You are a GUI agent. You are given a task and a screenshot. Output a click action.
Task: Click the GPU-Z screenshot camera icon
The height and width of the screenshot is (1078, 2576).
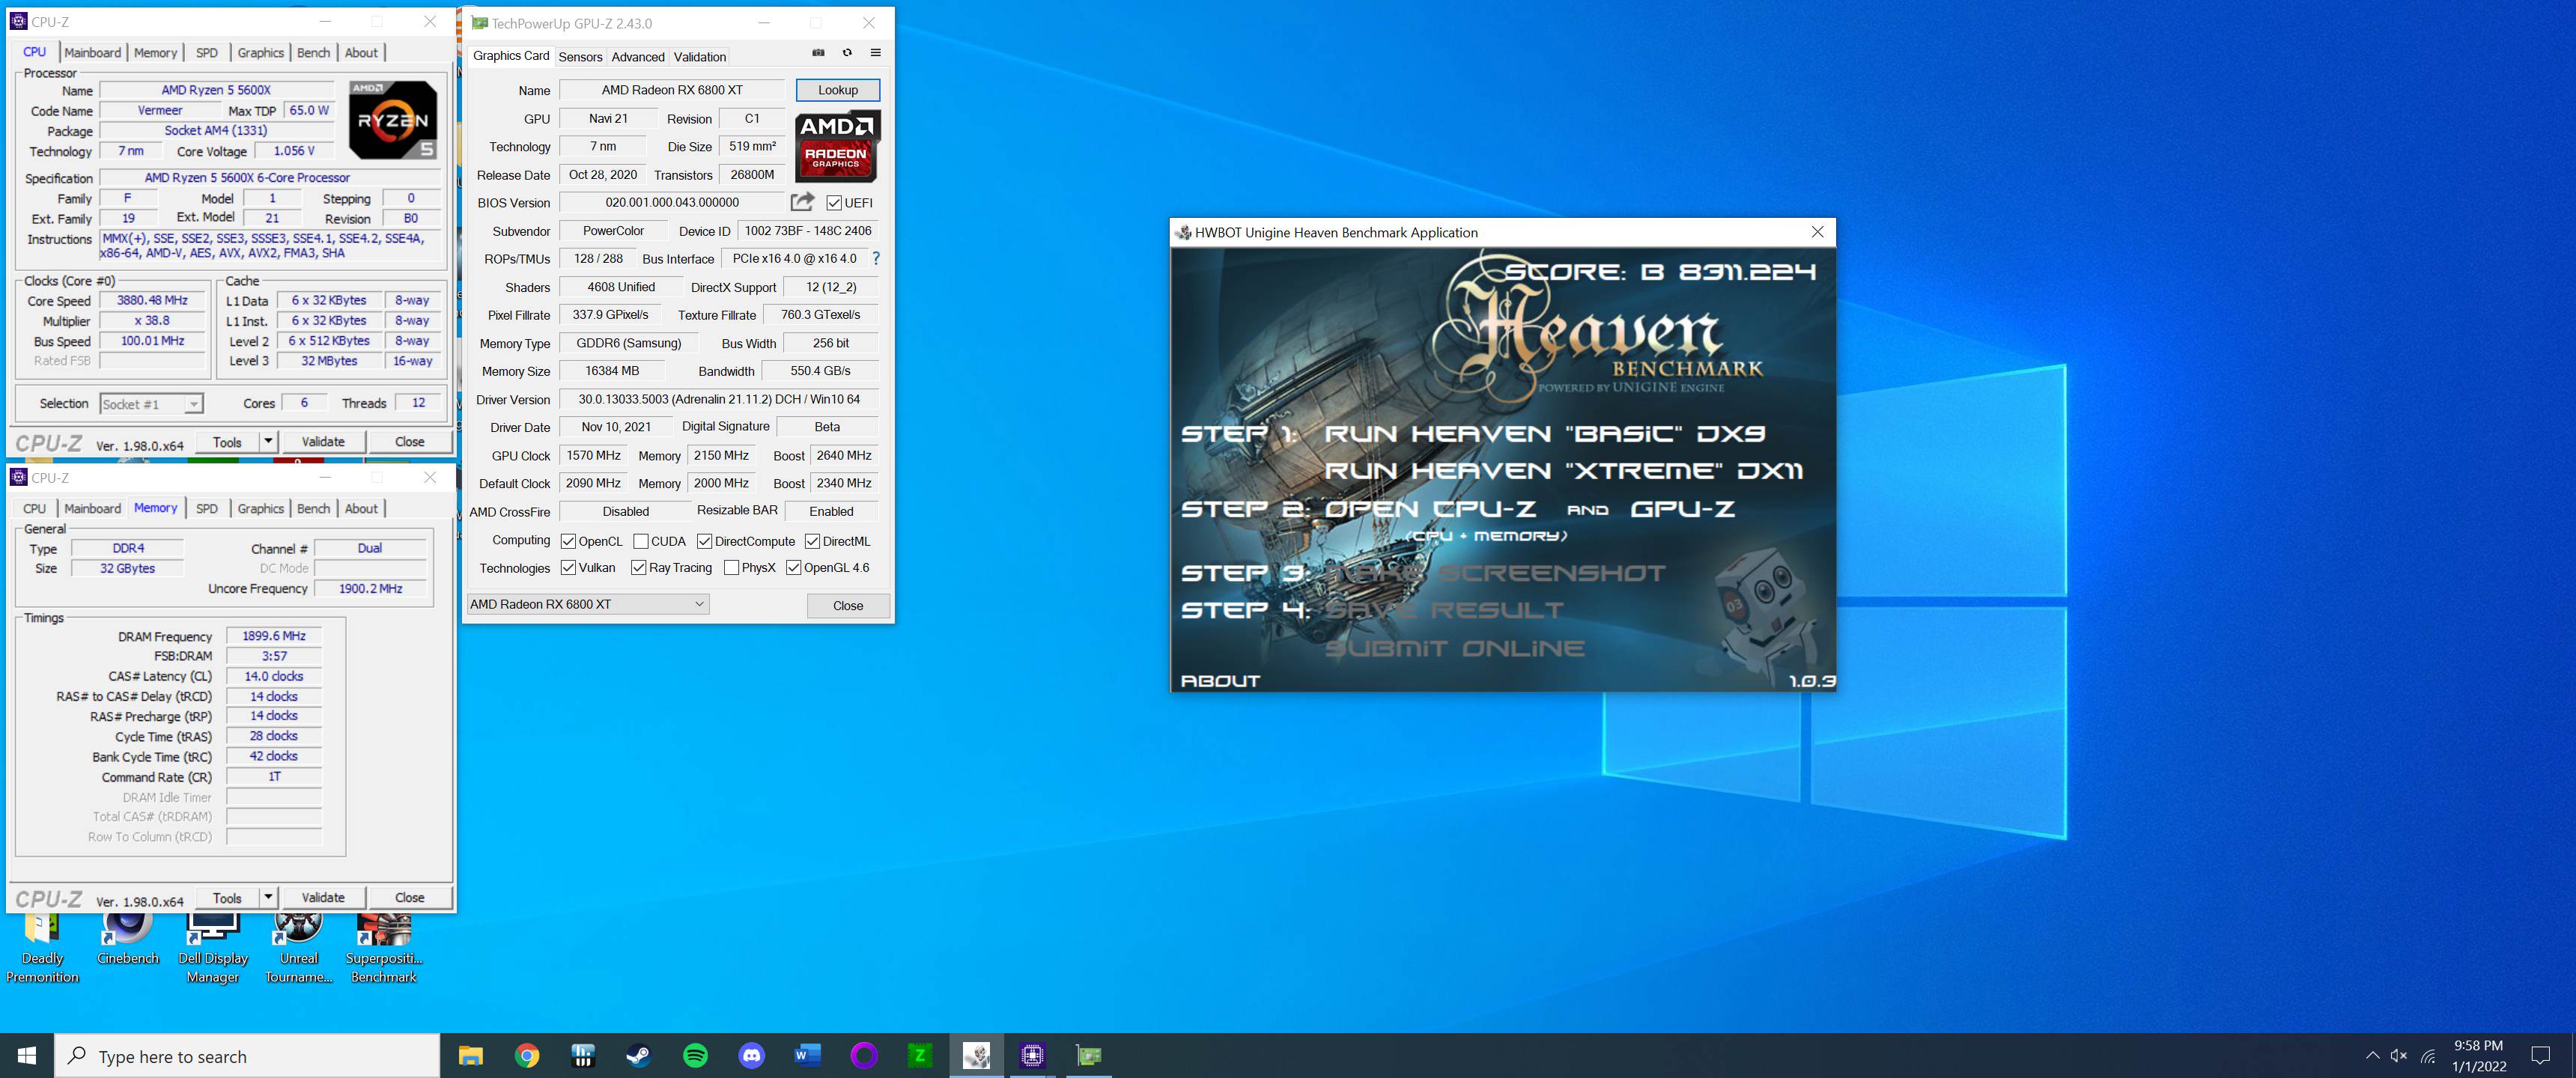coord(818,53)
